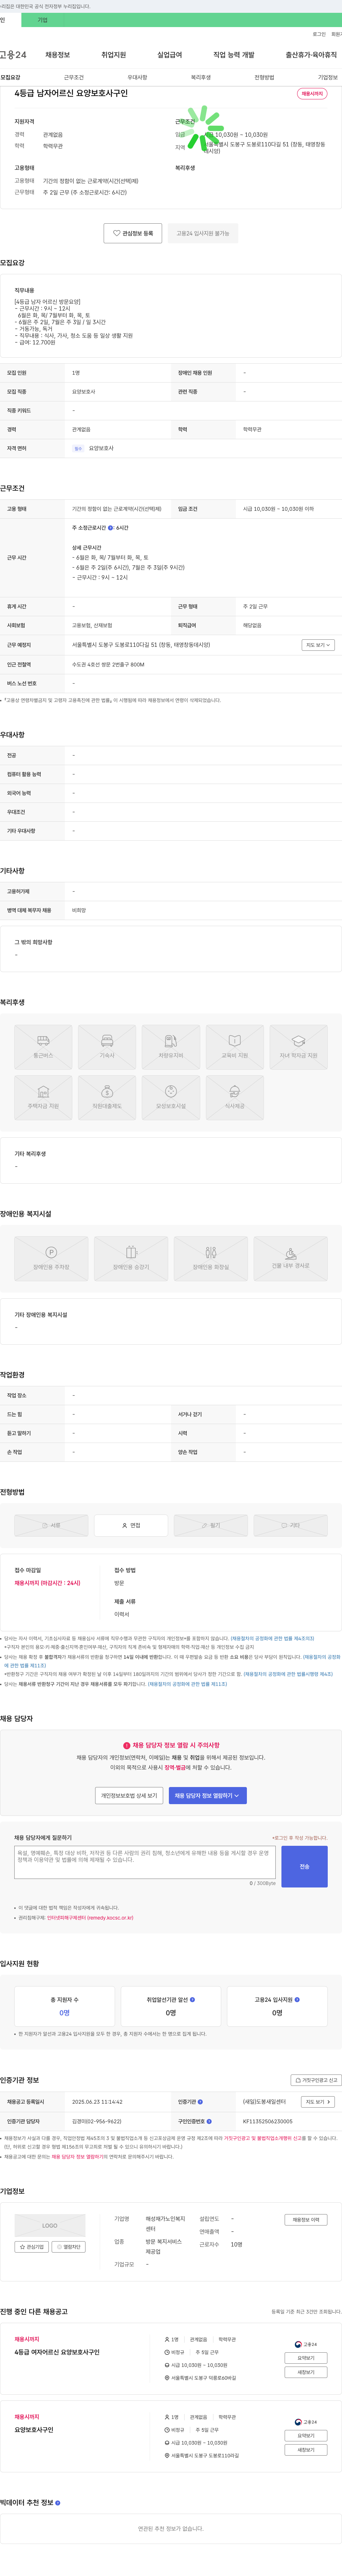Screen dimensions: 342x2576
Task: Click 요약보기 for 4등급 여자어르신 posting
Action: [306, 2358]
